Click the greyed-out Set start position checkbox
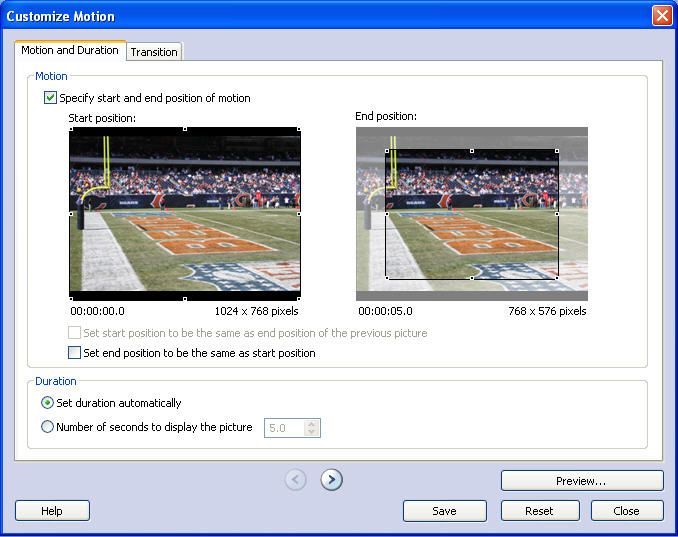Image resolution: width=678 pixels, height=537 pixels. pyautogui.click(x=74, y=332)
